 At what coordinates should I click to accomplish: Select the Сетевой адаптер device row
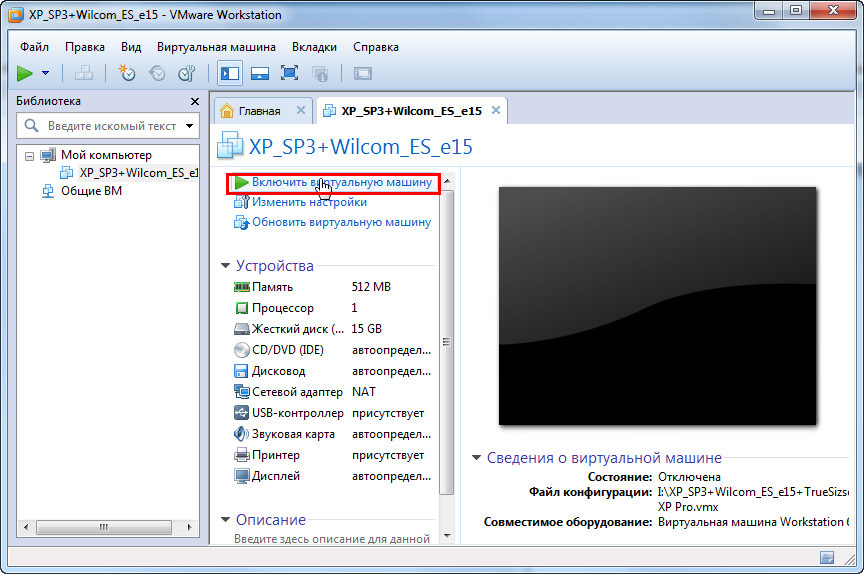tap(332, 392)
